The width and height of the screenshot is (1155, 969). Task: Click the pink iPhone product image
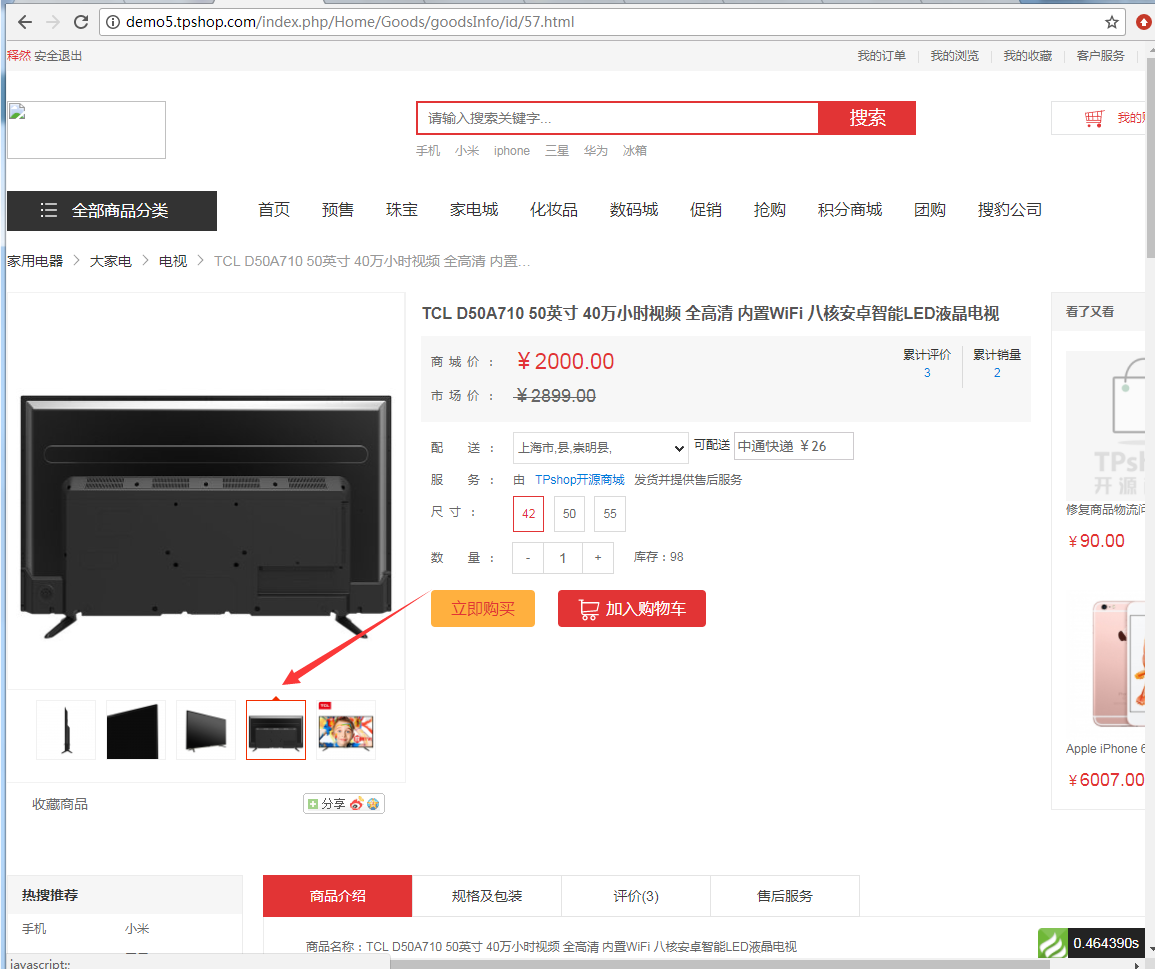pyautogui.click(x=1118, y=664)
